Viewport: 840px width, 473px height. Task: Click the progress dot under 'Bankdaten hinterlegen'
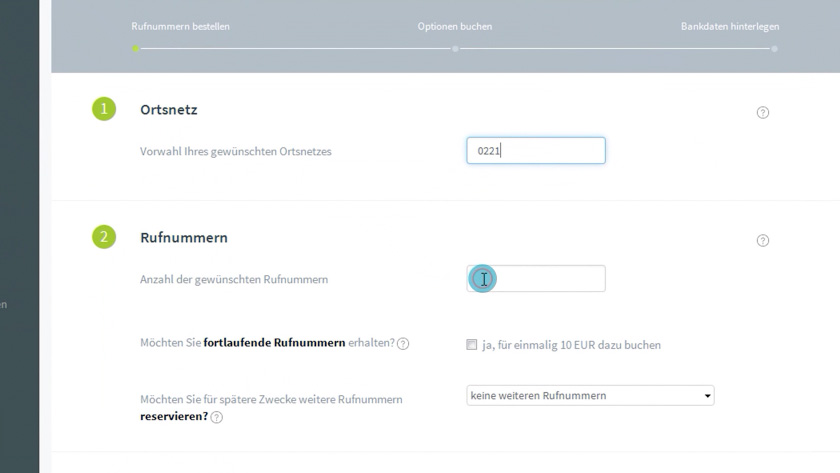[x=775, y=48]
